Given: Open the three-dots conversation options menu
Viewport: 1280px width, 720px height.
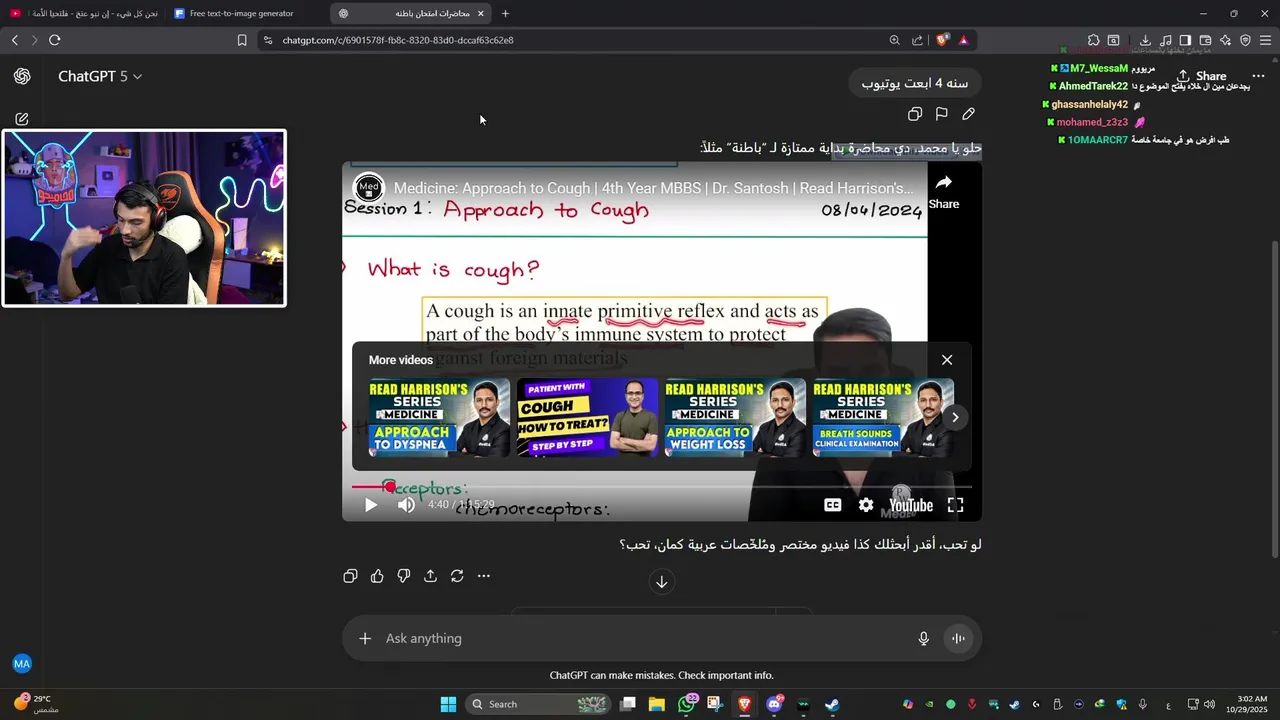Looking at the screenshot, I should 1258,76.
